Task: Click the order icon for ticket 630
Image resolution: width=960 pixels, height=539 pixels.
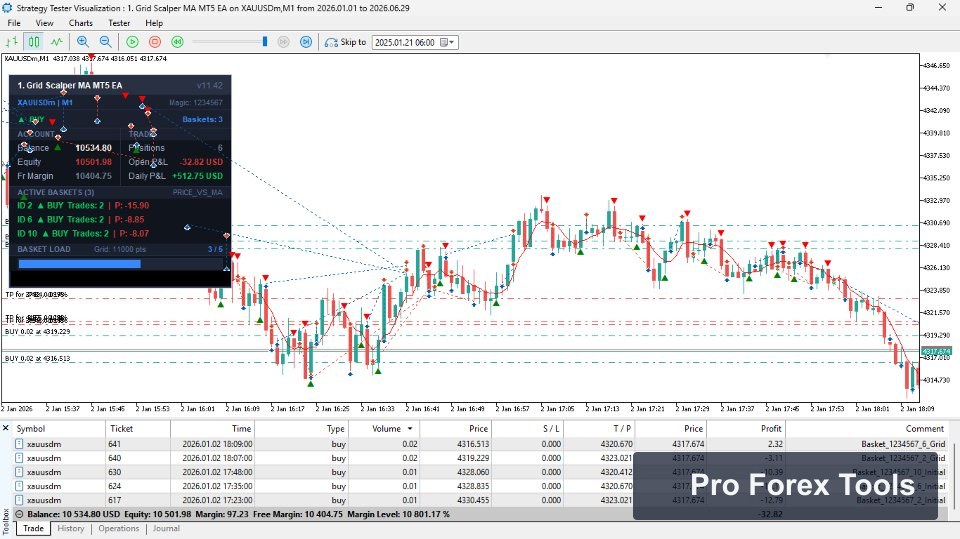Action: coord(19,472)
